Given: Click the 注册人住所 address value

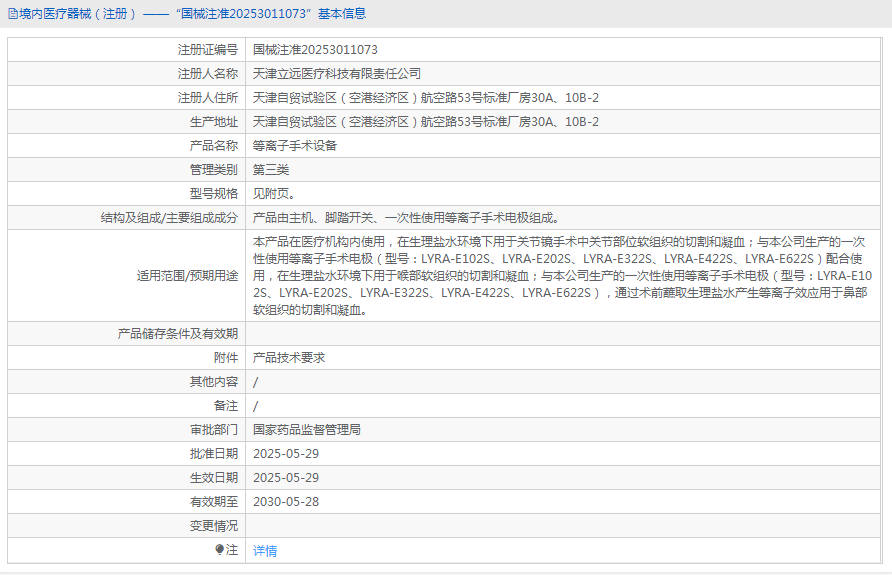Looking at the screenshot, I should 426,98.
